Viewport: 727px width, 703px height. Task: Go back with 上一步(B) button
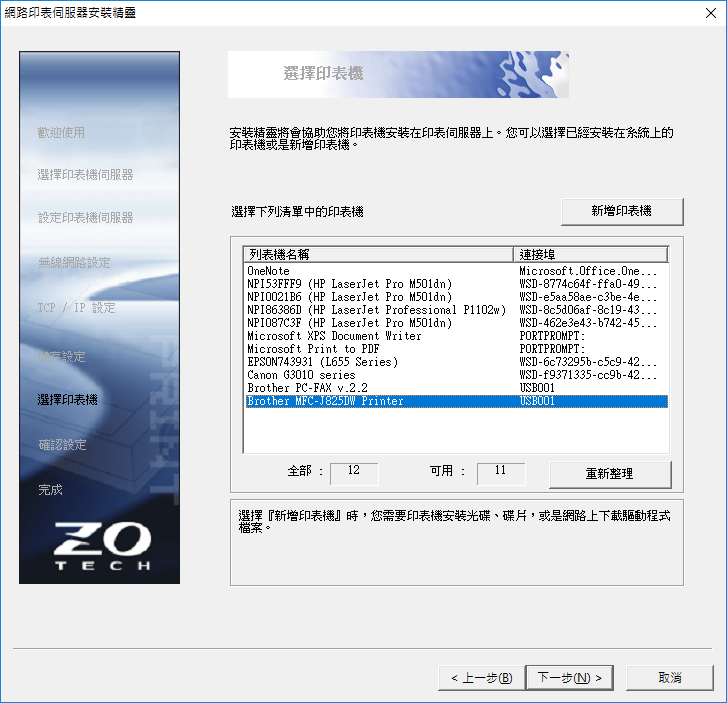click(481, 678)
